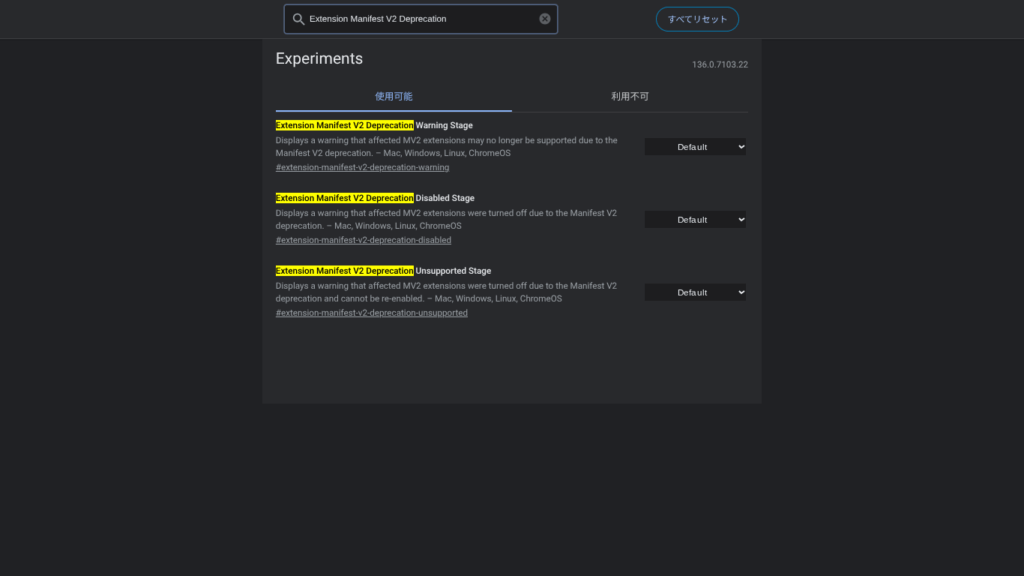
Task: Follow the #extension-manifest-v2-deprecation-warning link
Action: 362,168
